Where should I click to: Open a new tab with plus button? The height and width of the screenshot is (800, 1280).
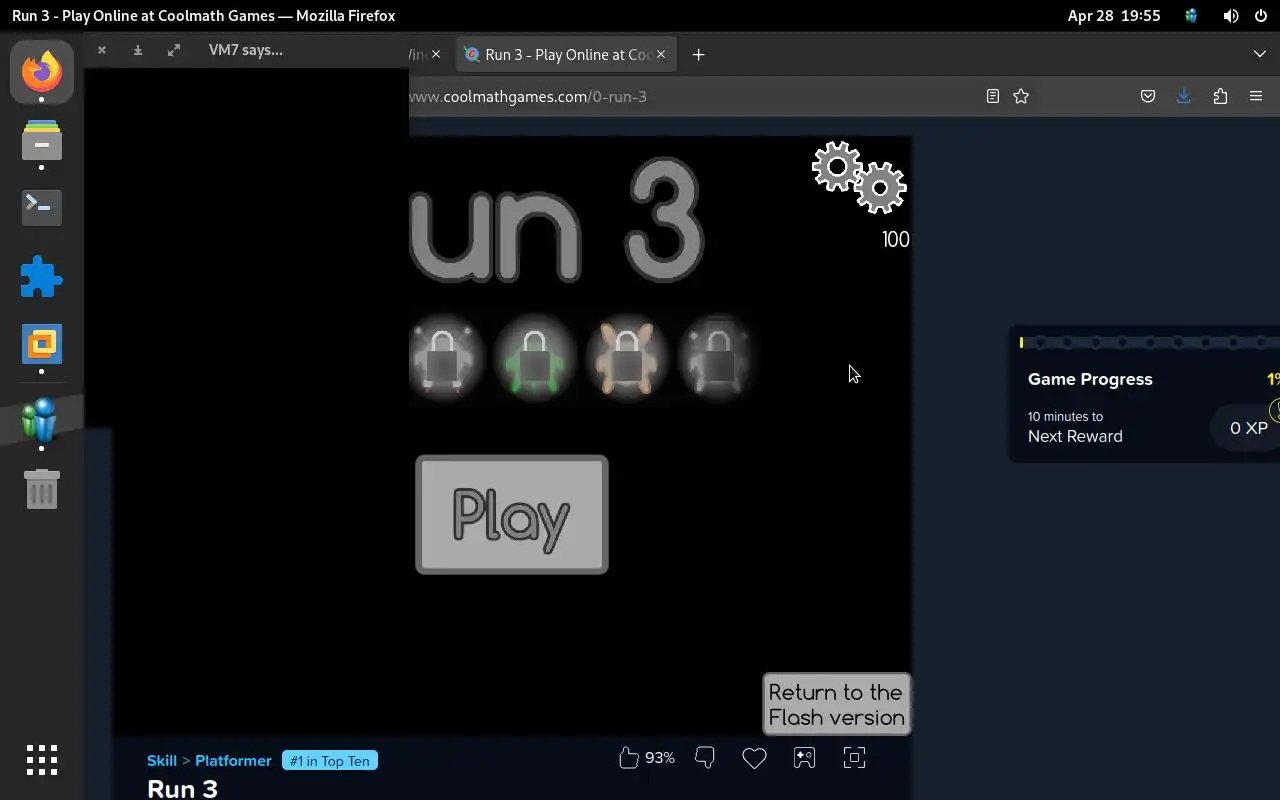698,54
